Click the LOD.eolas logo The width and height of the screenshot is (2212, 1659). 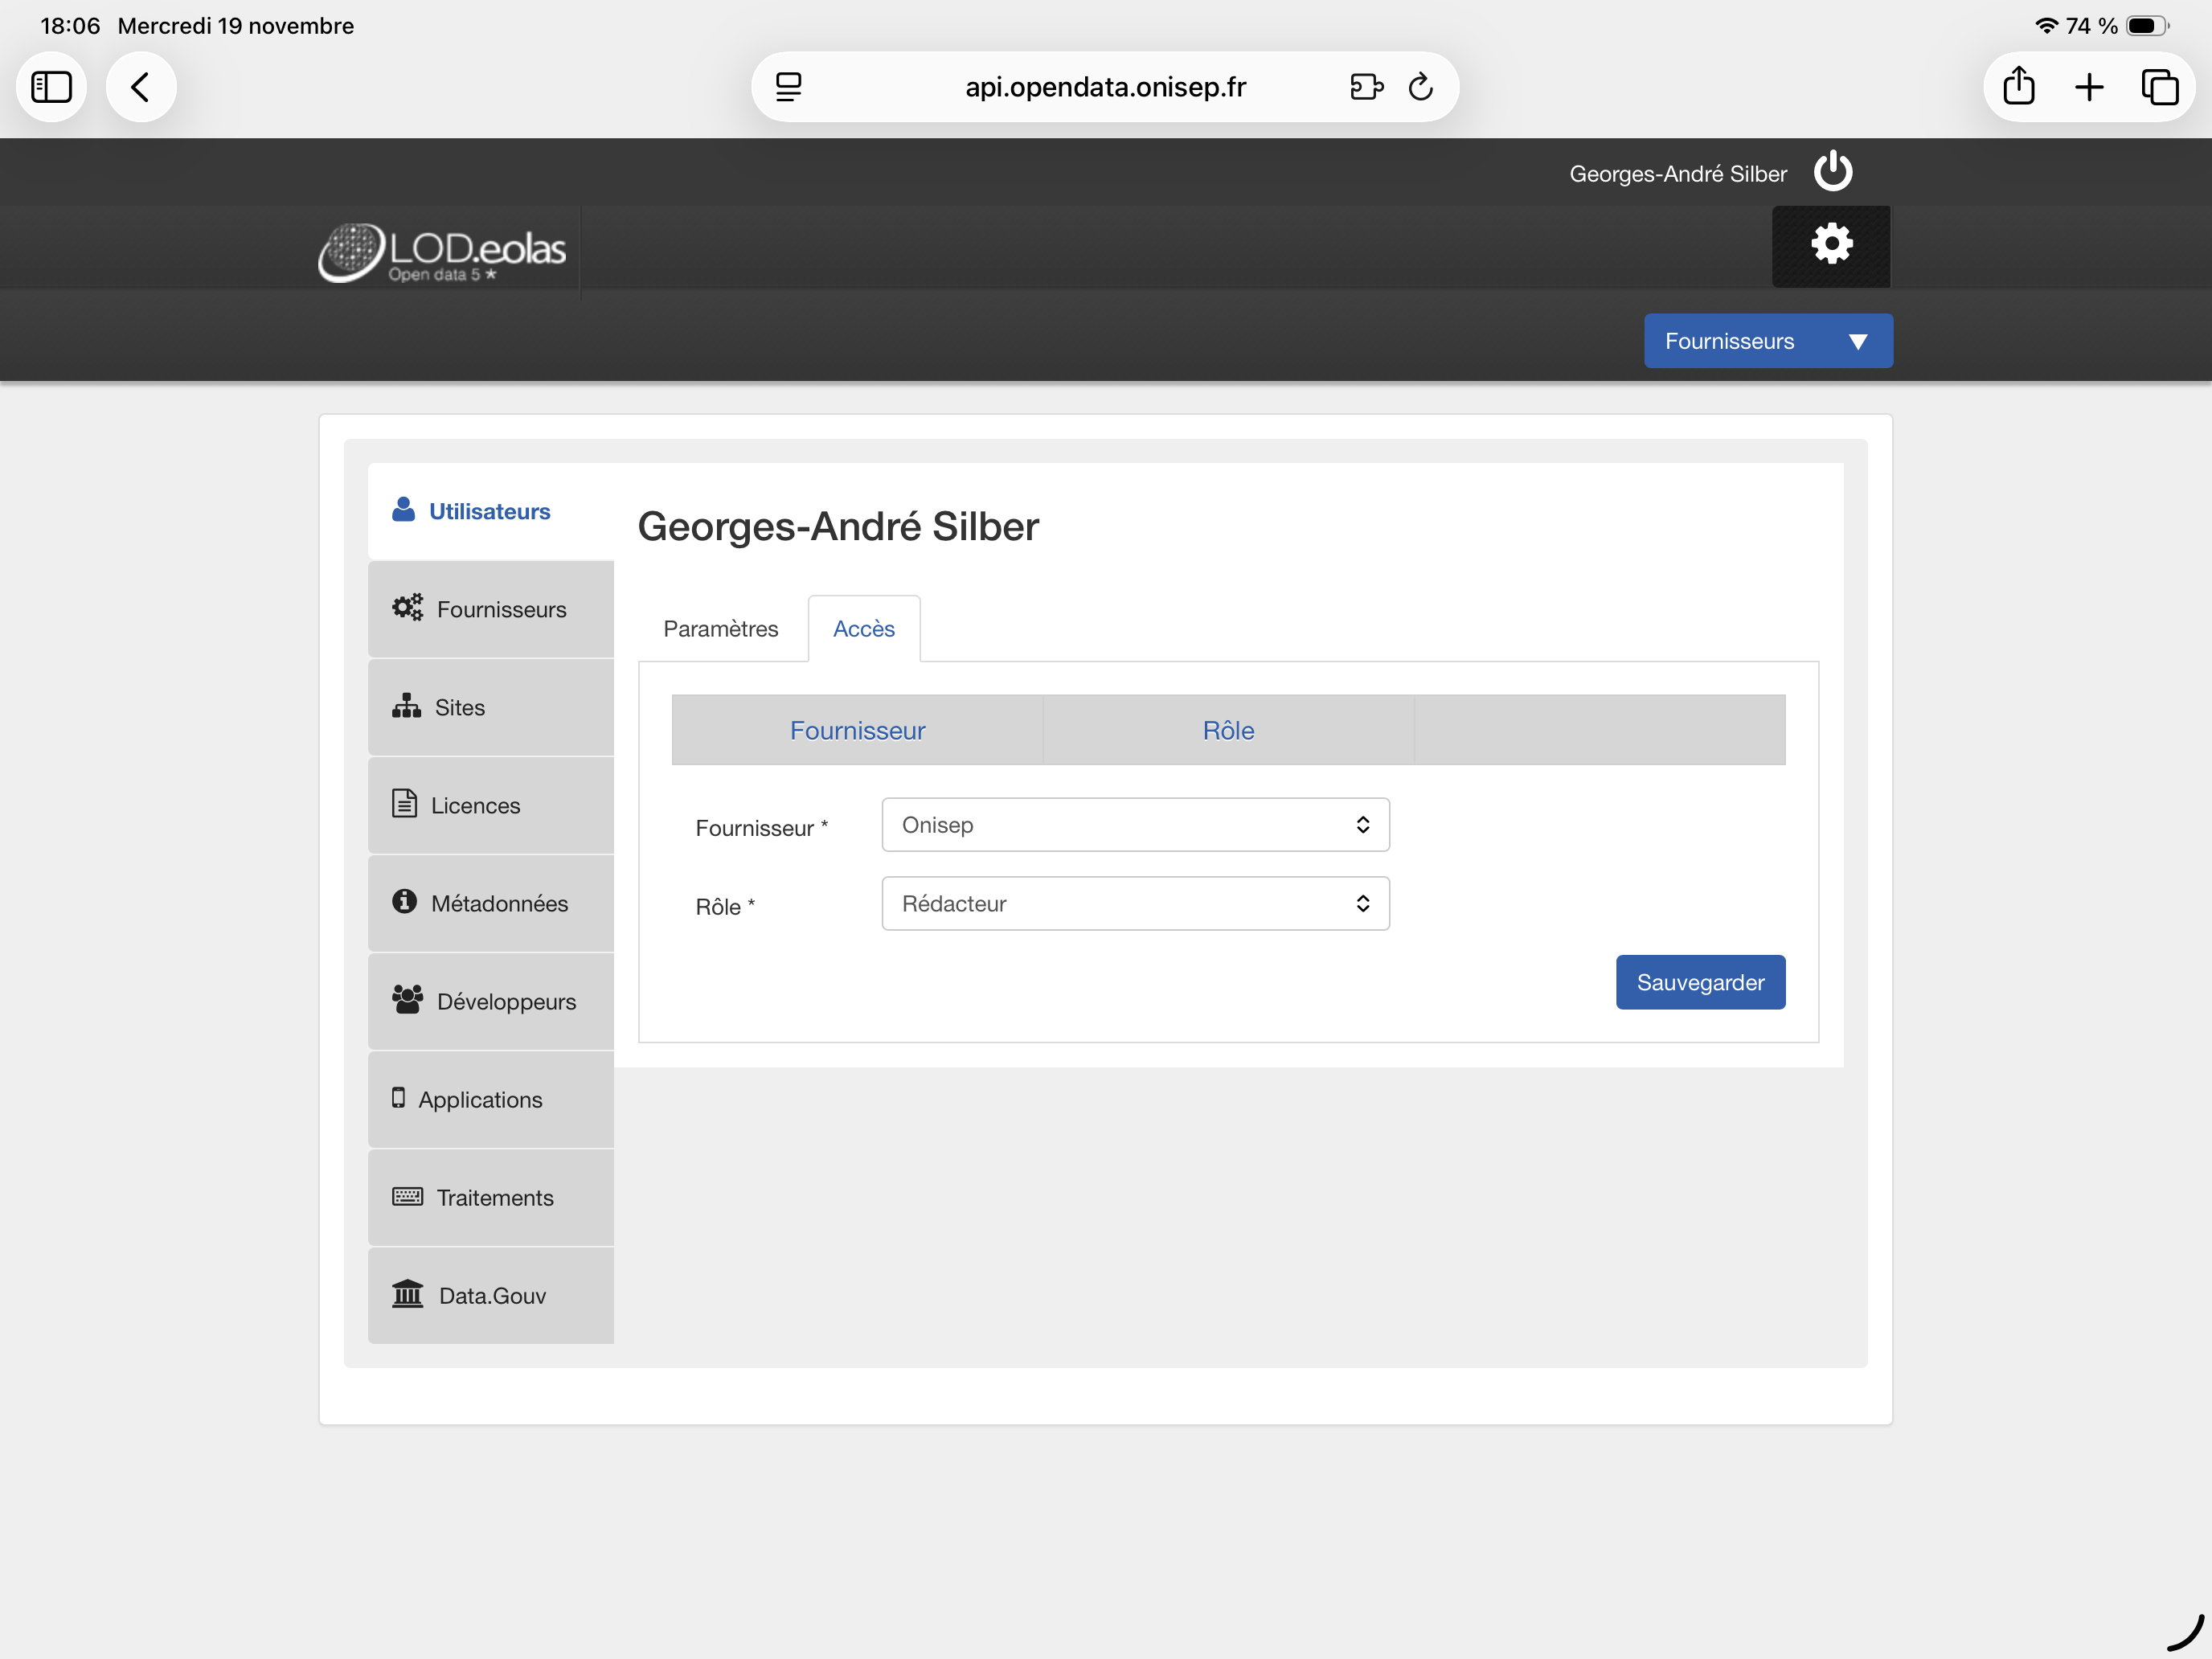(442, 252)
